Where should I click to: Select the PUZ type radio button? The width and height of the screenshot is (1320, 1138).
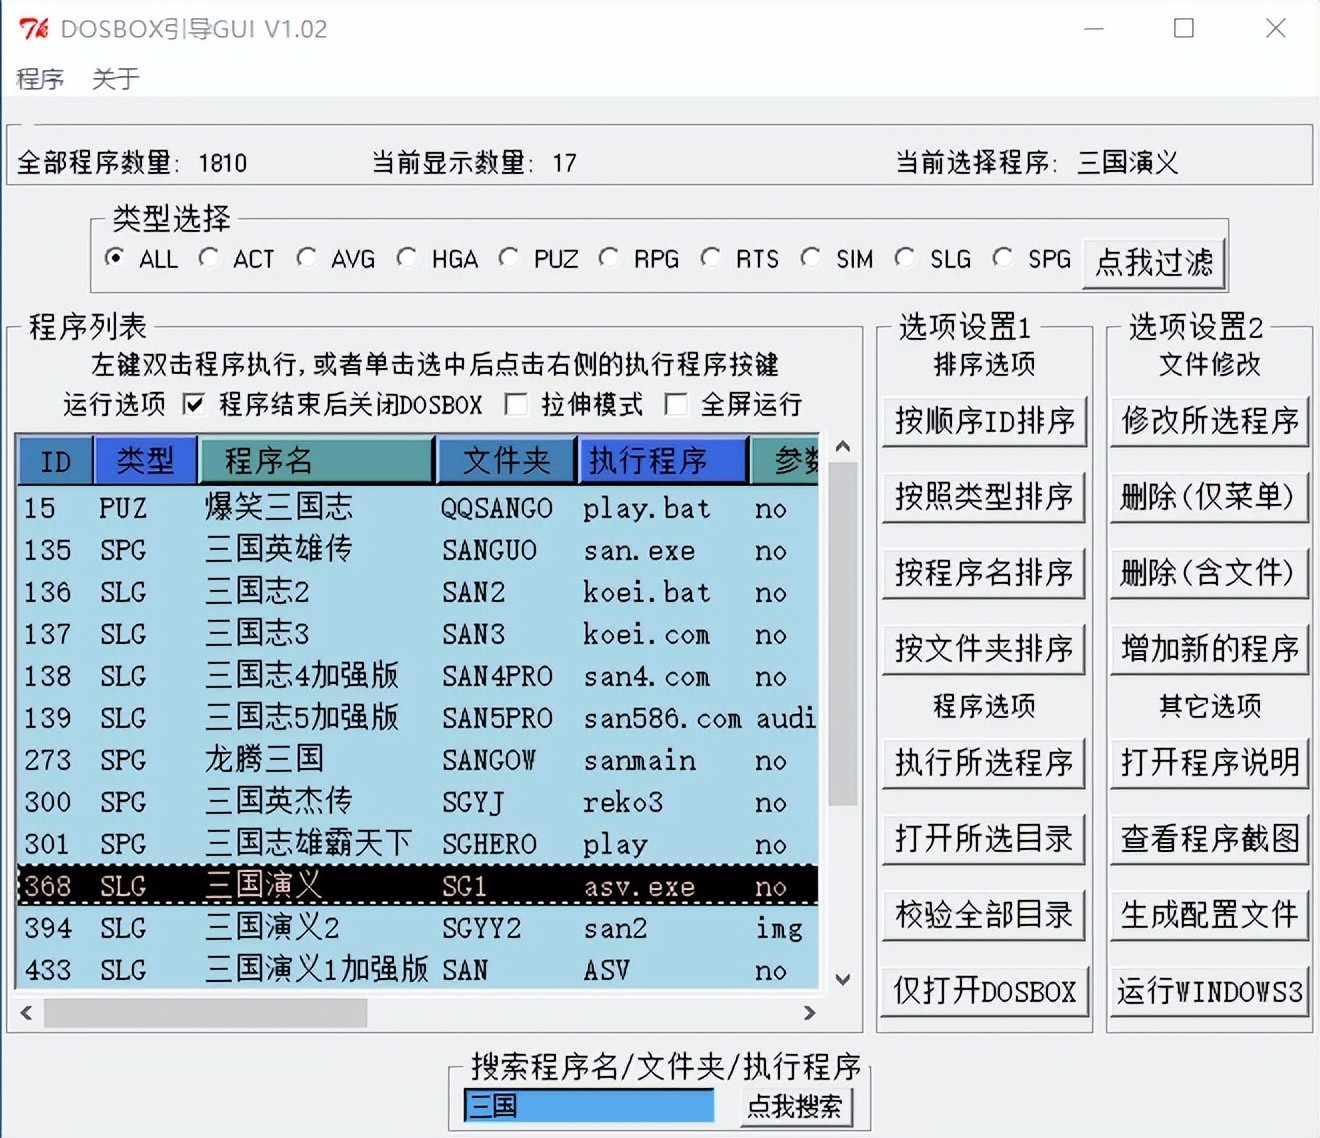pos(509,258)
